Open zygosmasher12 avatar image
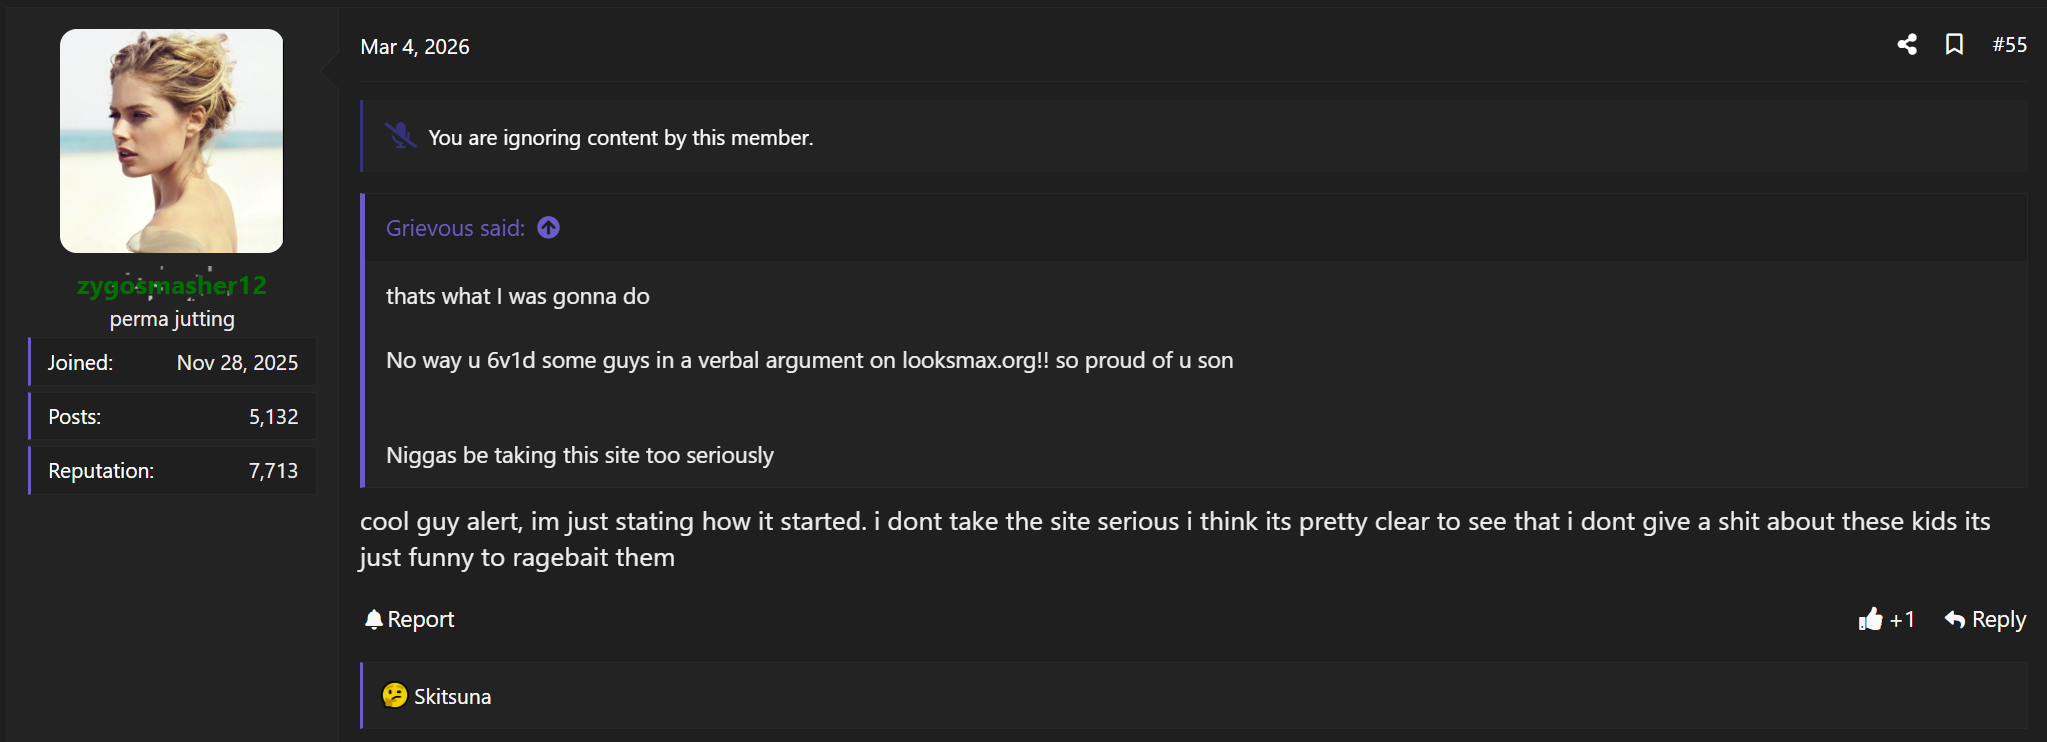The width and height of the screenshot is (2047, 742). point(171,140)
